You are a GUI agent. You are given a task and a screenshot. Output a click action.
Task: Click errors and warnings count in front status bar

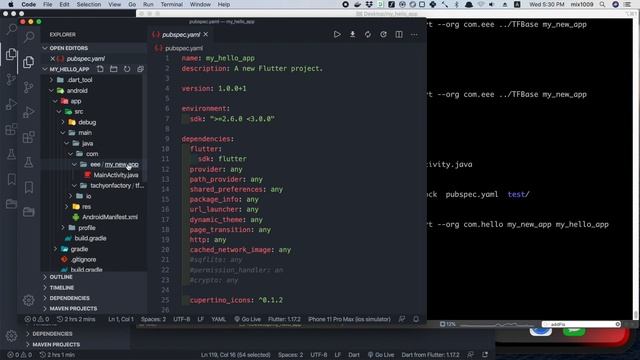[x=37, y=319]
